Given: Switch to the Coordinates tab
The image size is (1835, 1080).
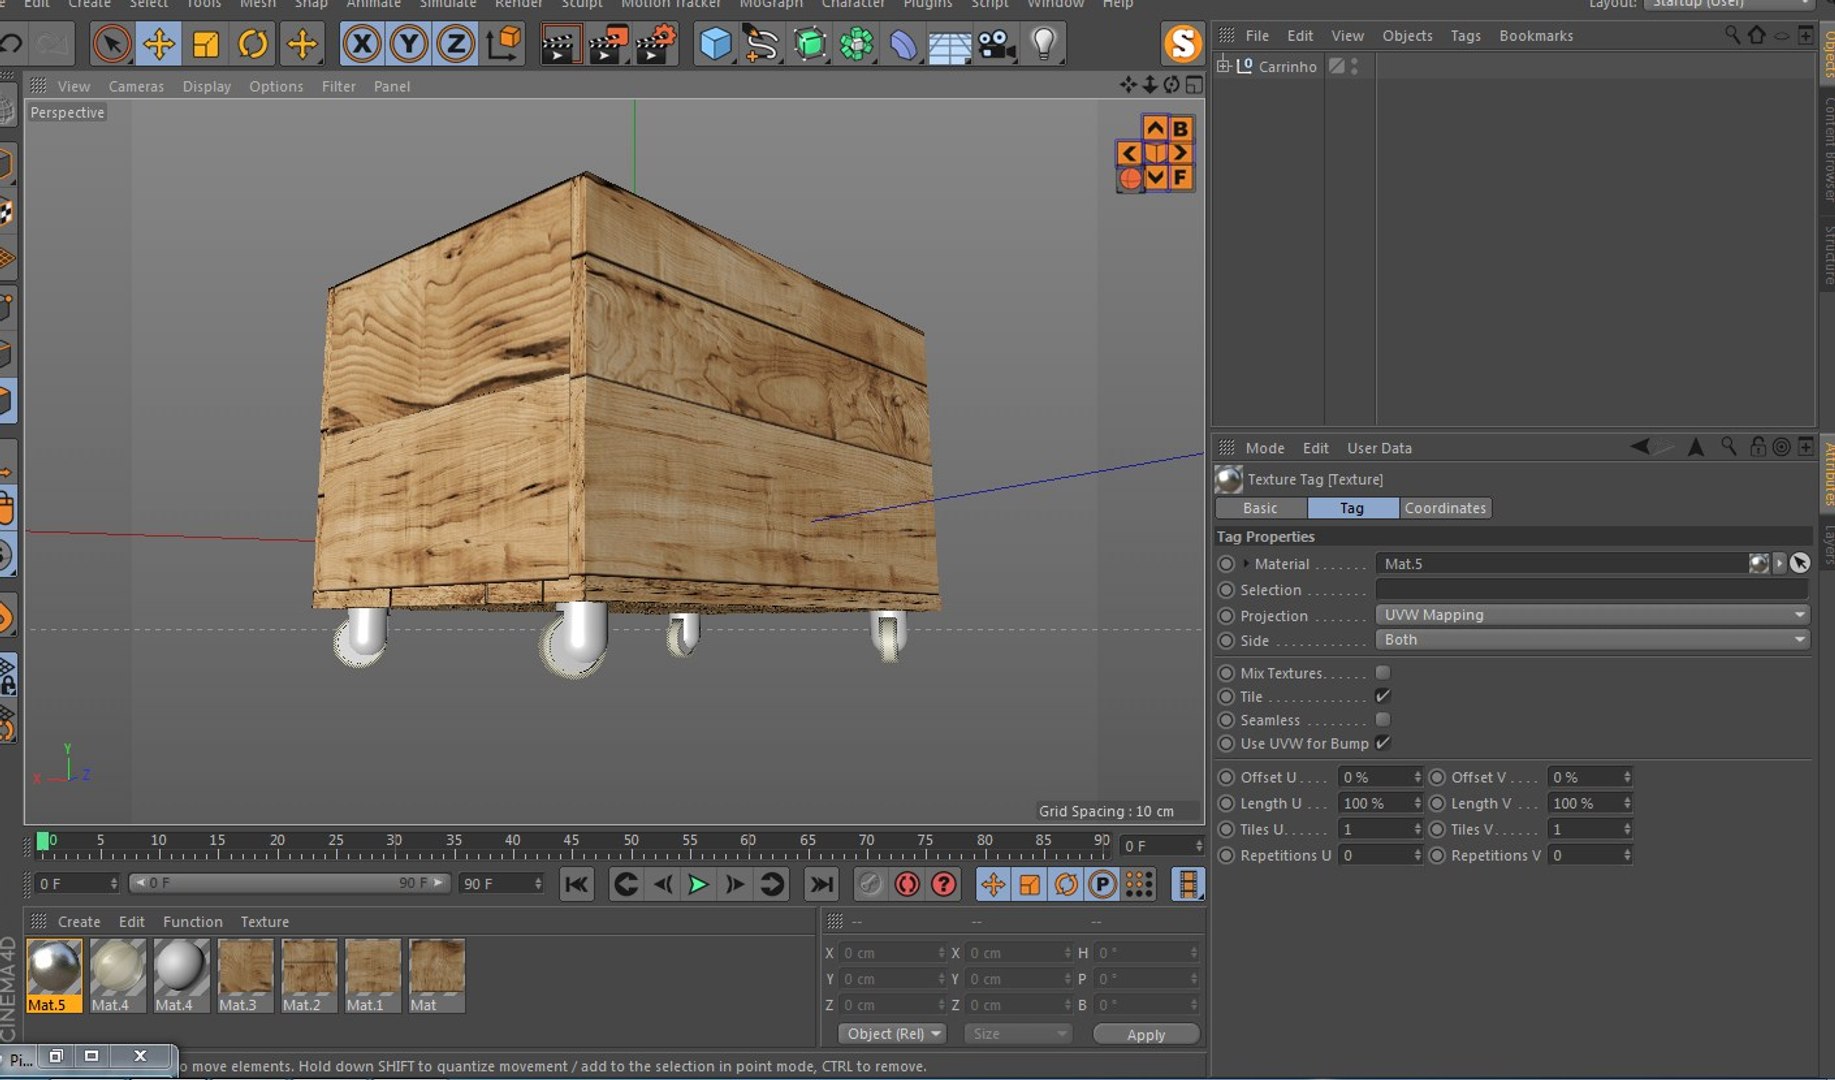Looking at the screenshot, I should (1445, 508).
